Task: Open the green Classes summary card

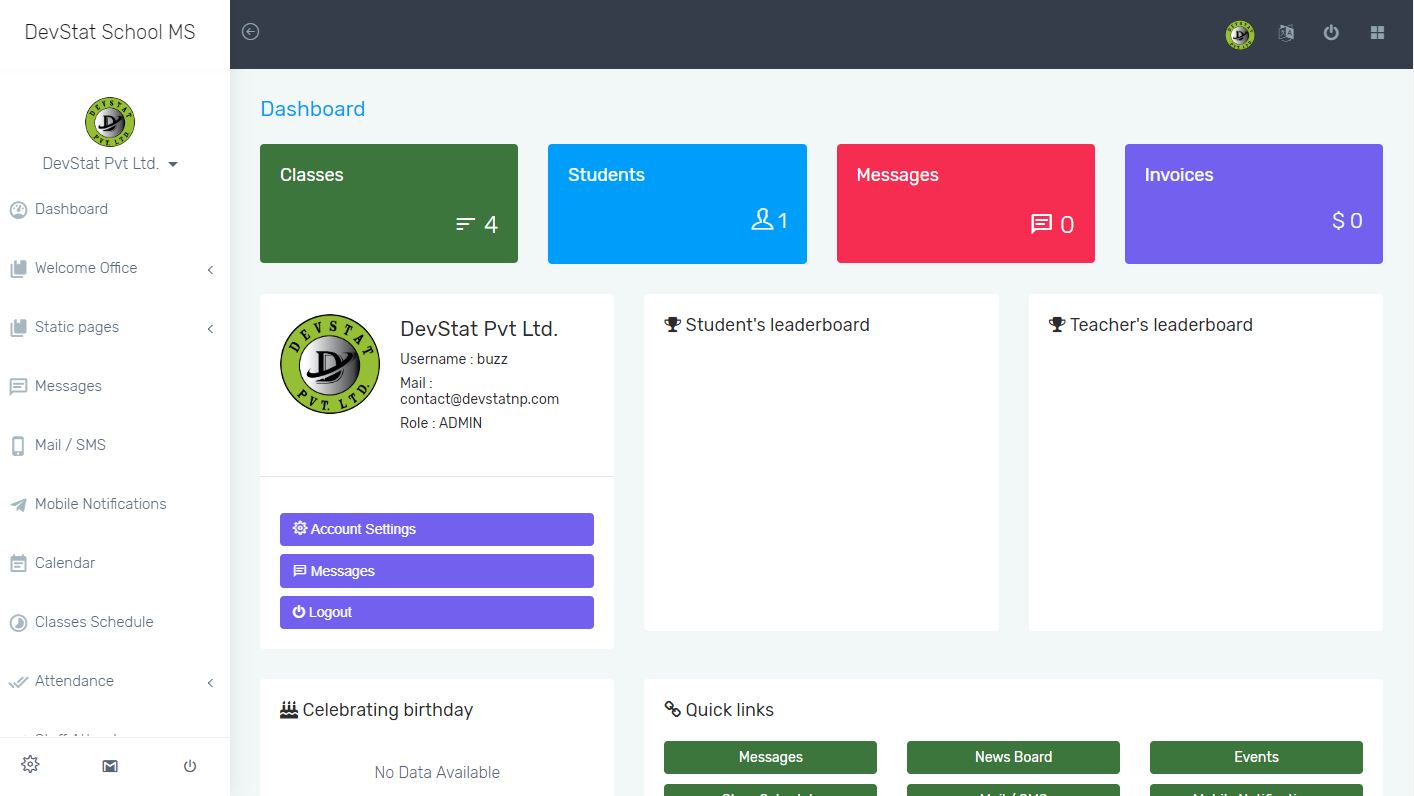Action: click(x=389, y=204)
